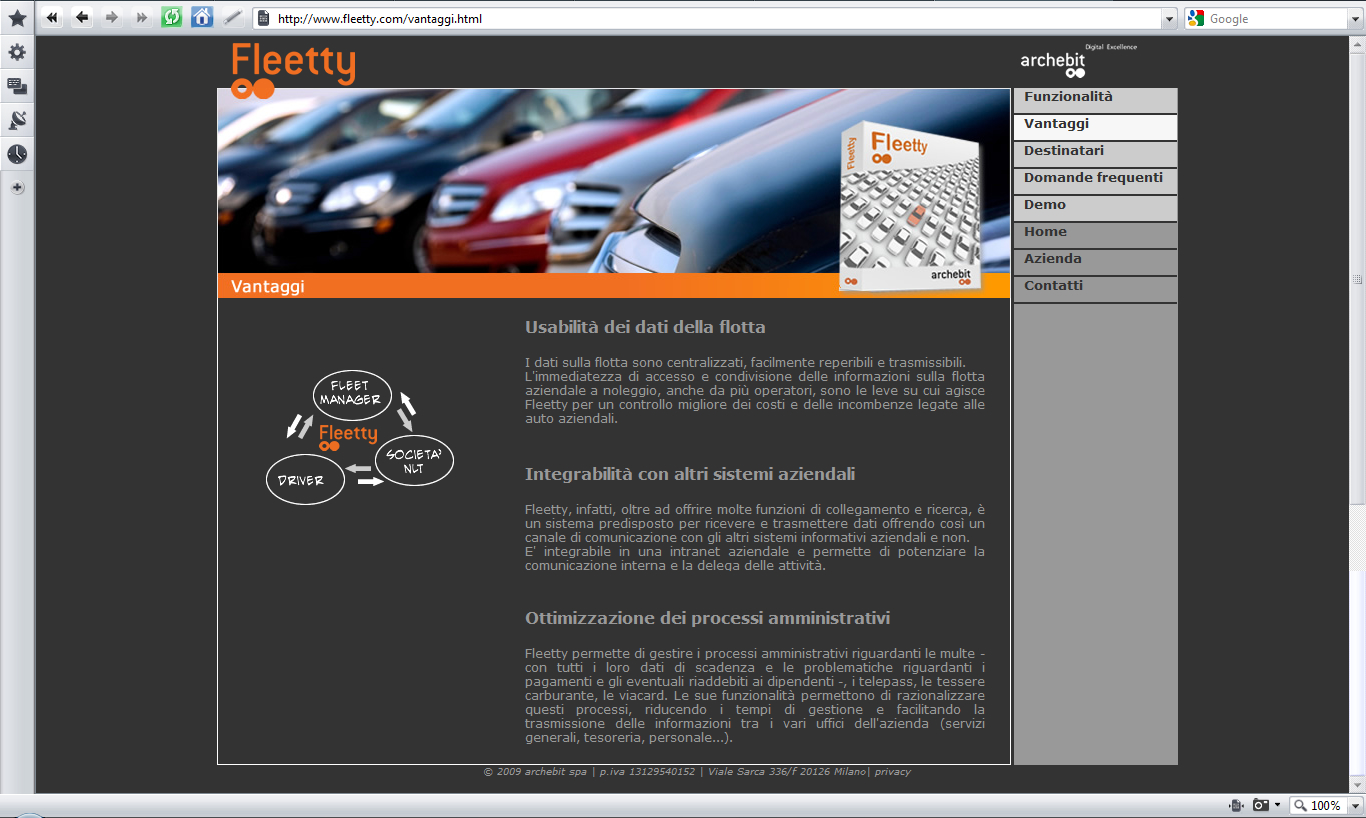Click the Fleetty software box image

910,205
